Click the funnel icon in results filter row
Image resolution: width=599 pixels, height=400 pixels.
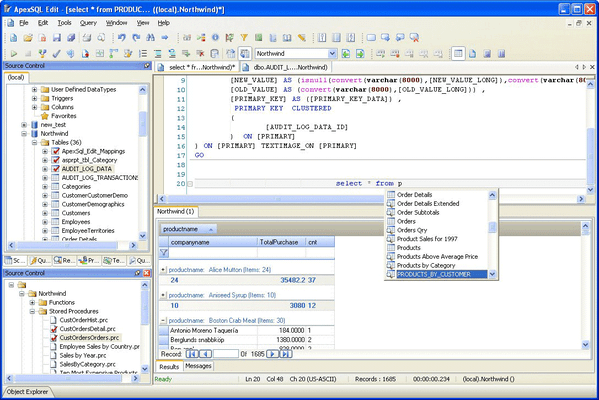164,253
